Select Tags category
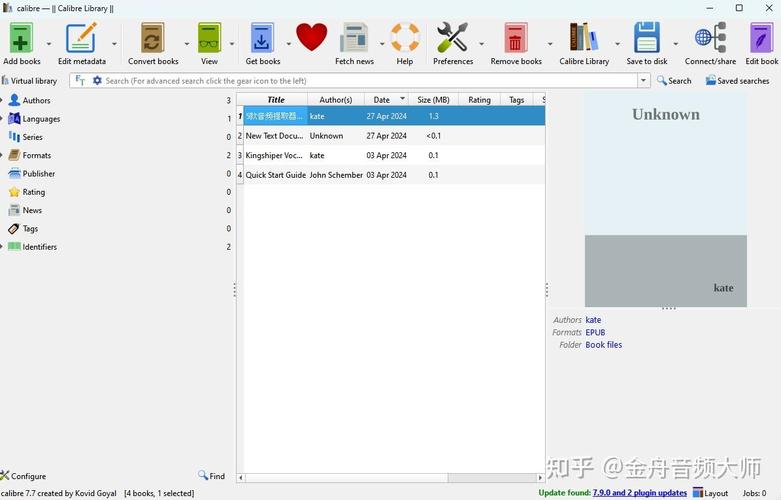 [x=30, y=229]
